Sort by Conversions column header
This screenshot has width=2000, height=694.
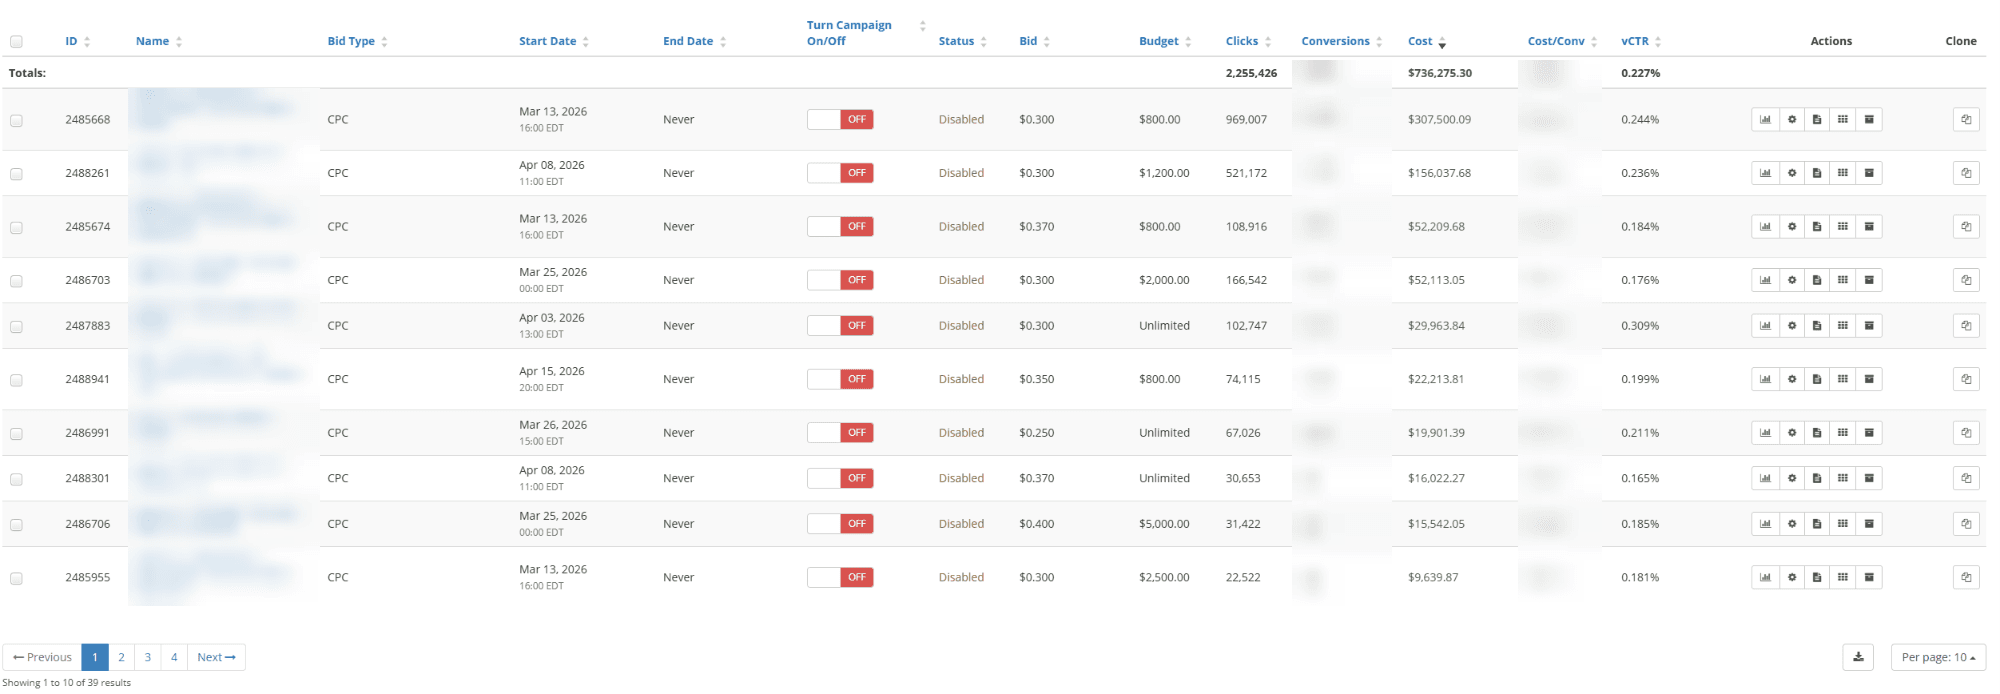pos(1342,41)
